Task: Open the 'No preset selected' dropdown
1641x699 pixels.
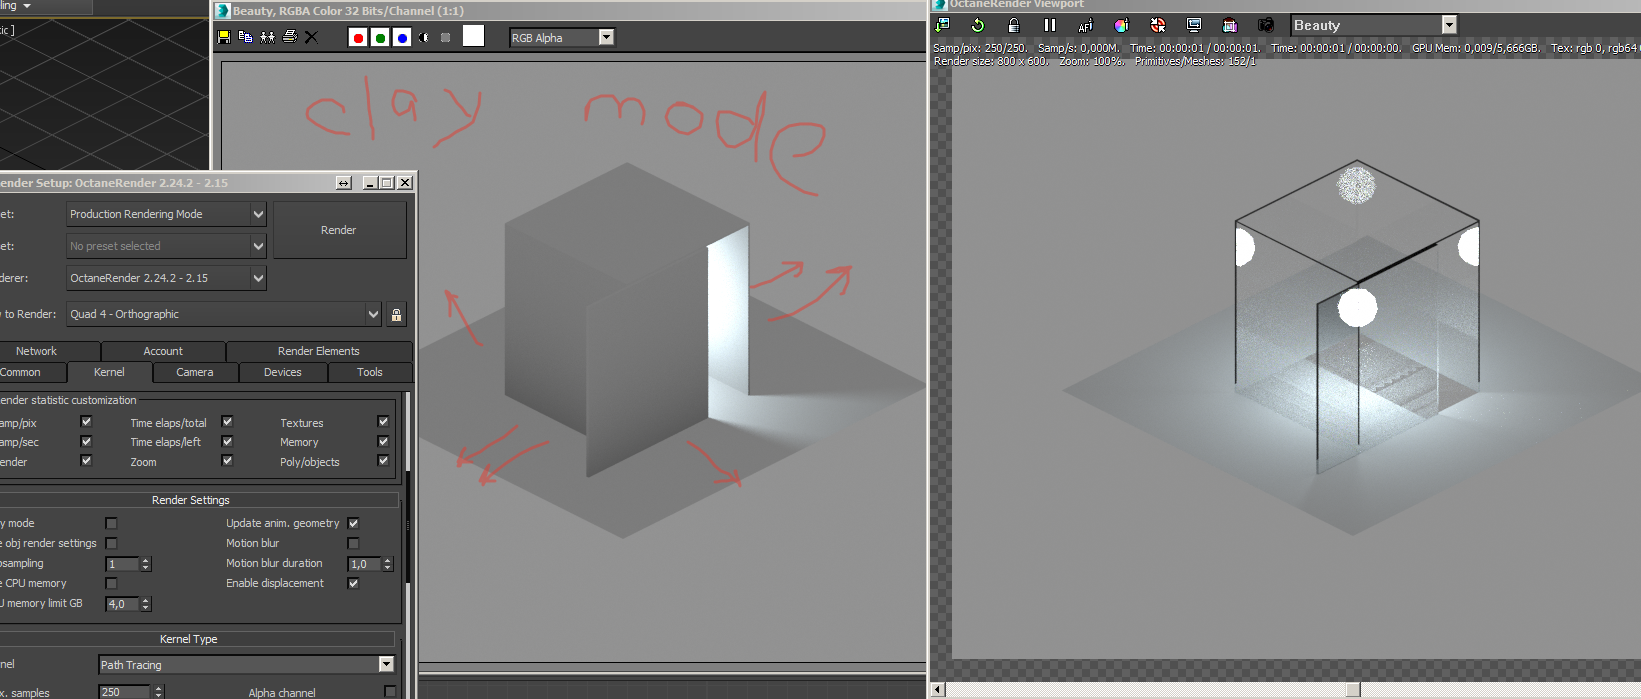Action: click(x=166, y=246)
